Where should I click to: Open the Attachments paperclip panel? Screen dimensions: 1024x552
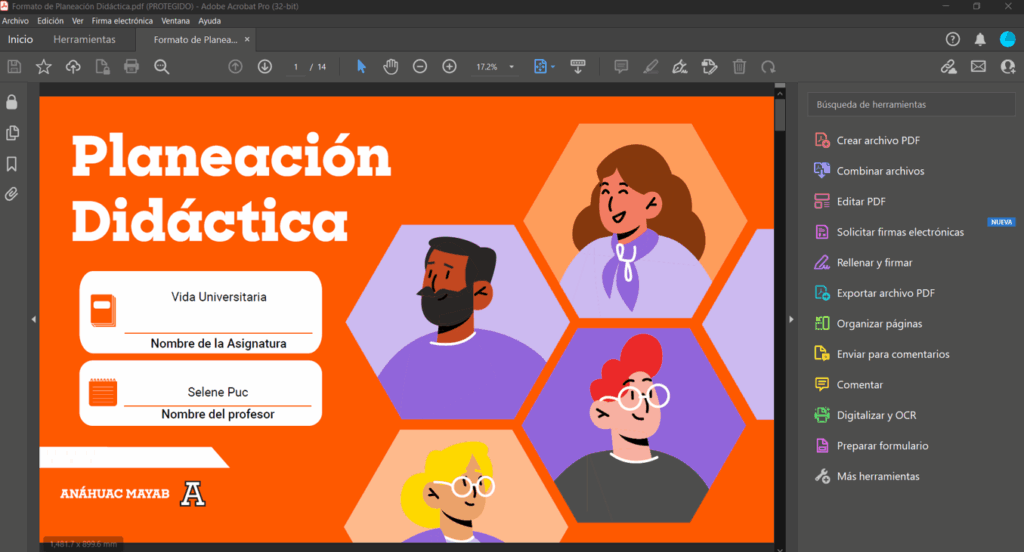point(12,193)
